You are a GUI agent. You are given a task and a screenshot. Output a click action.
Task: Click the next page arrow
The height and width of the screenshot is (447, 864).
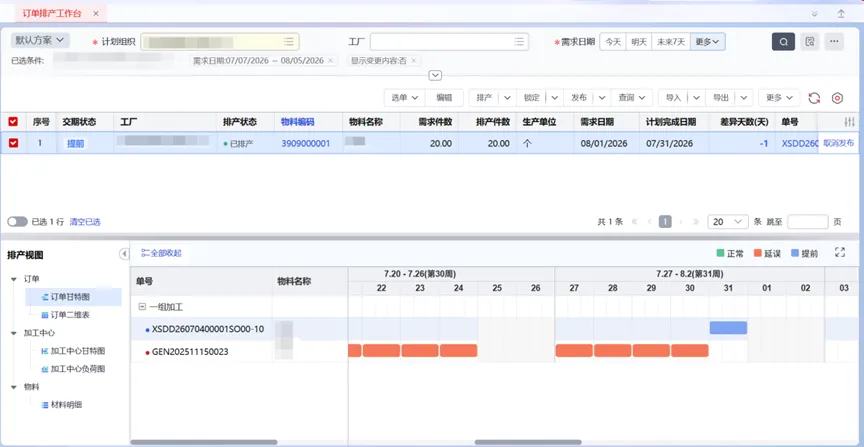(681, 222)
